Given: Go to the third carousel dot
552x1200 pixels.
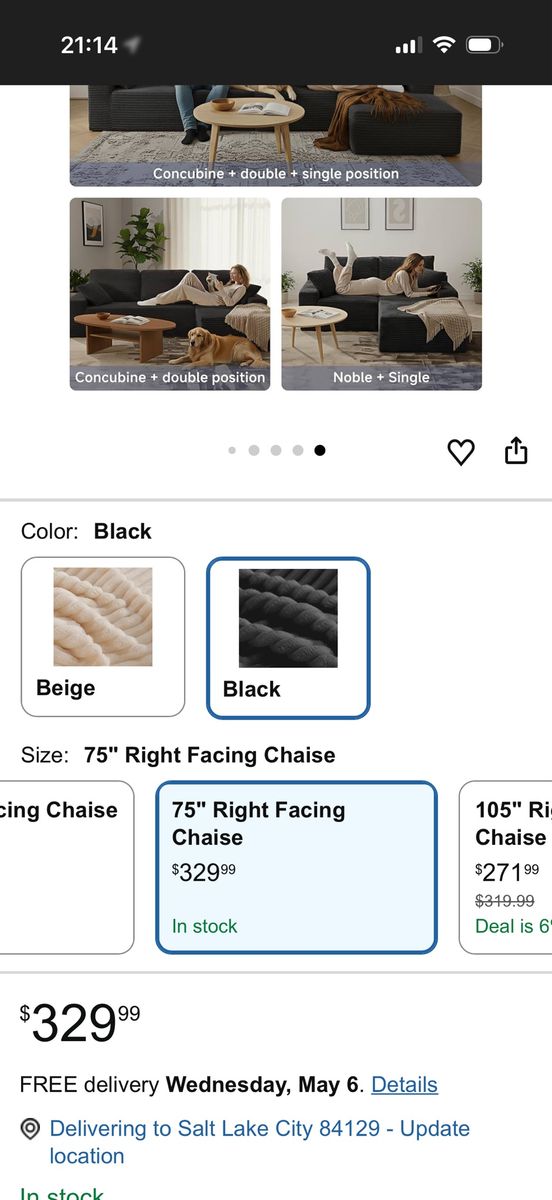Looking at the screenshot, I should tap(276, 450).
